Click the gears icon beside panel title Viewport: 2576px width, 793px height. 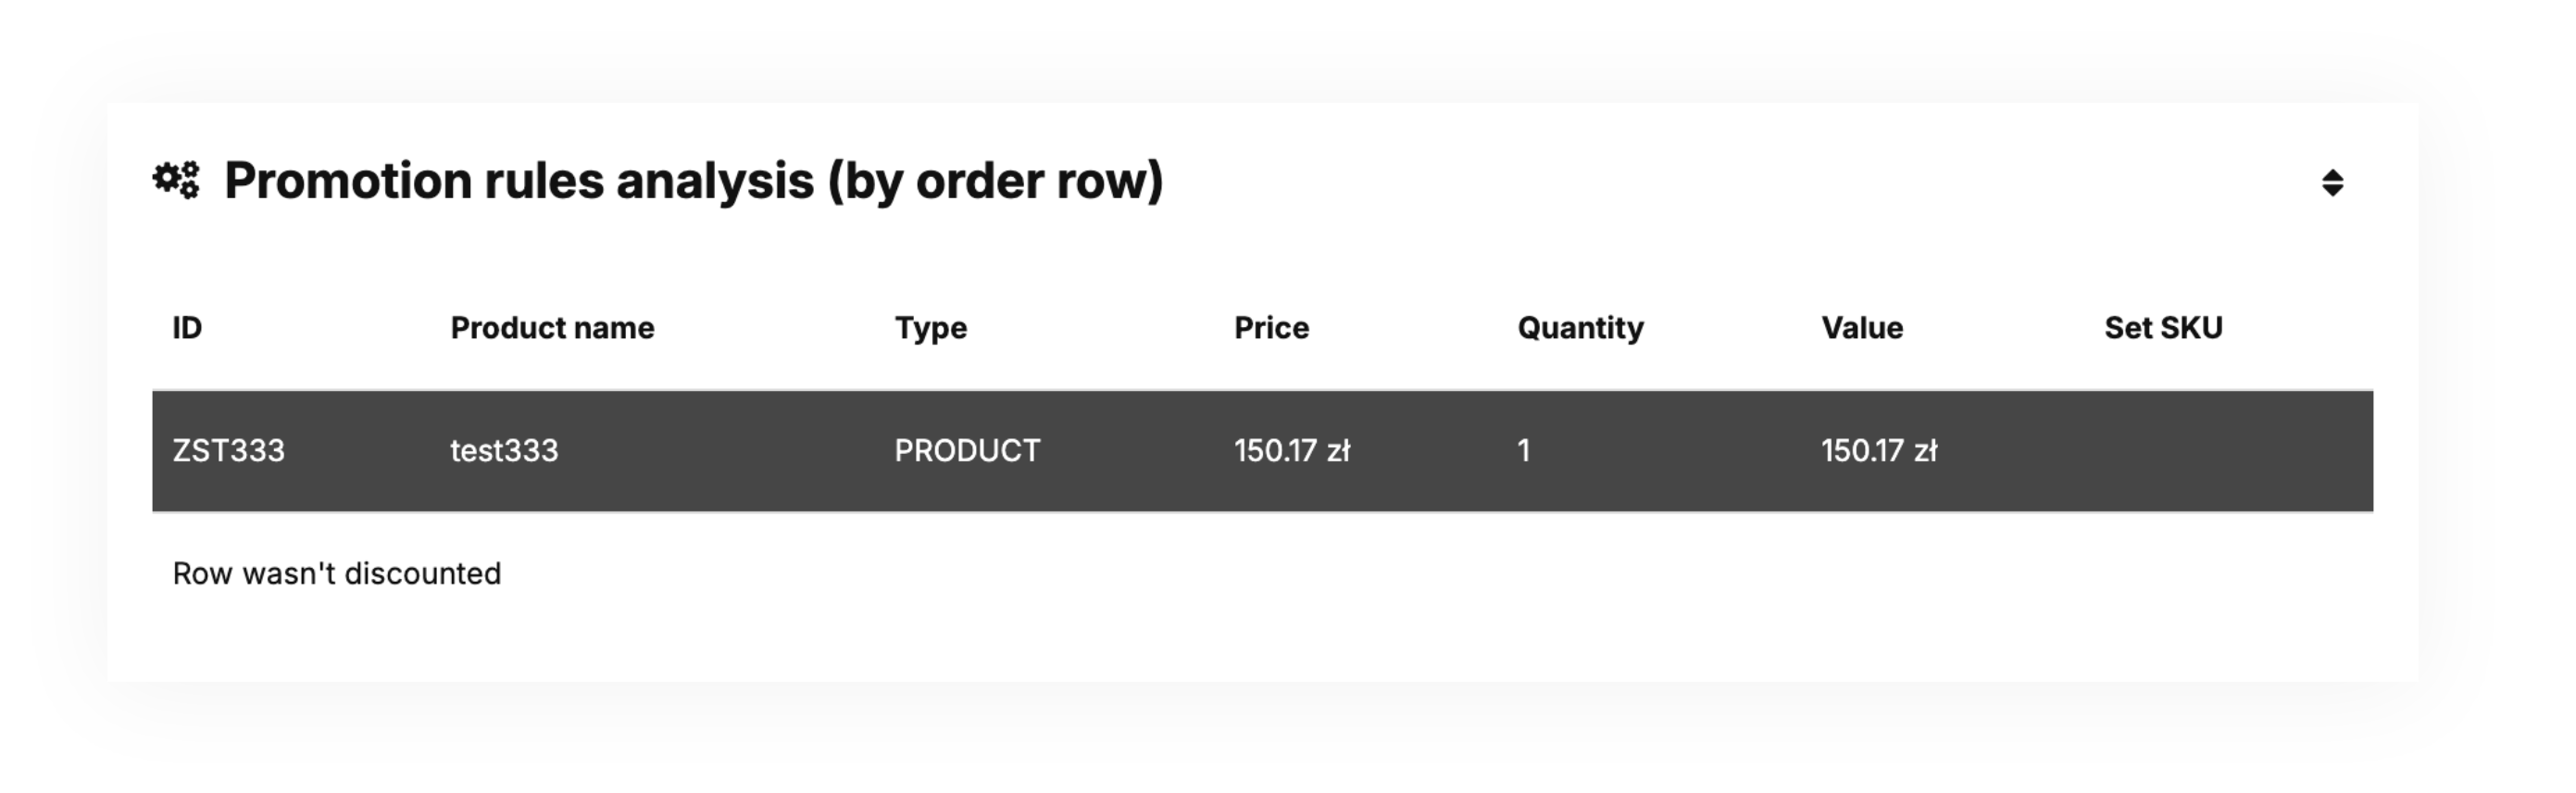click(x=176, y=181)
